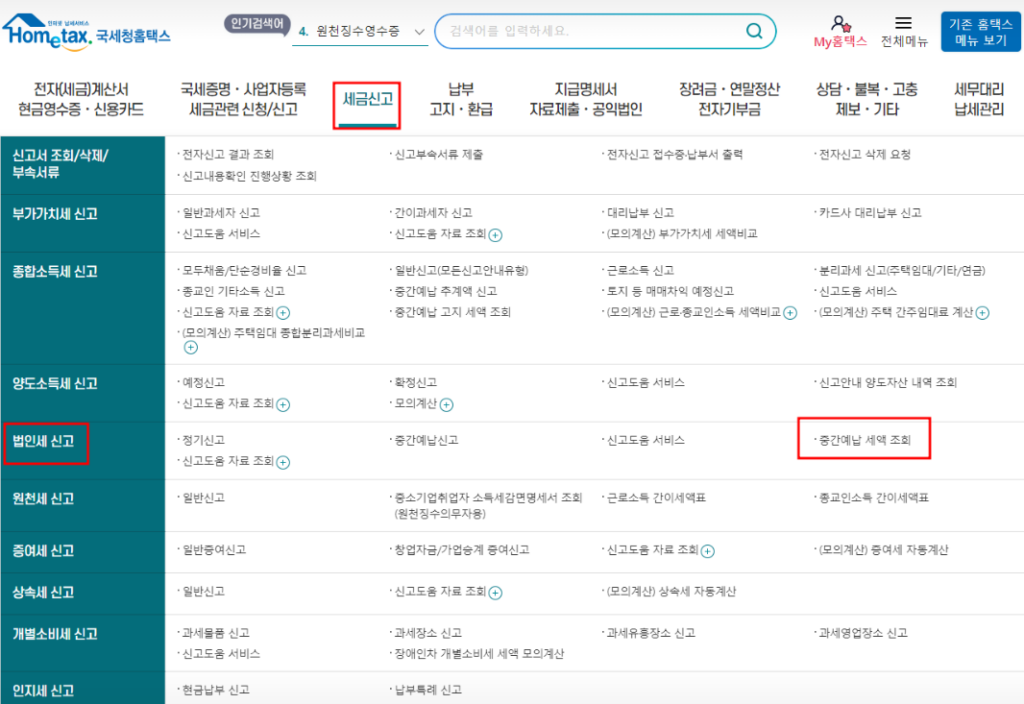
Task: Open 모두채움/단순경비율 신고 link
Action: tap(244, 270)
